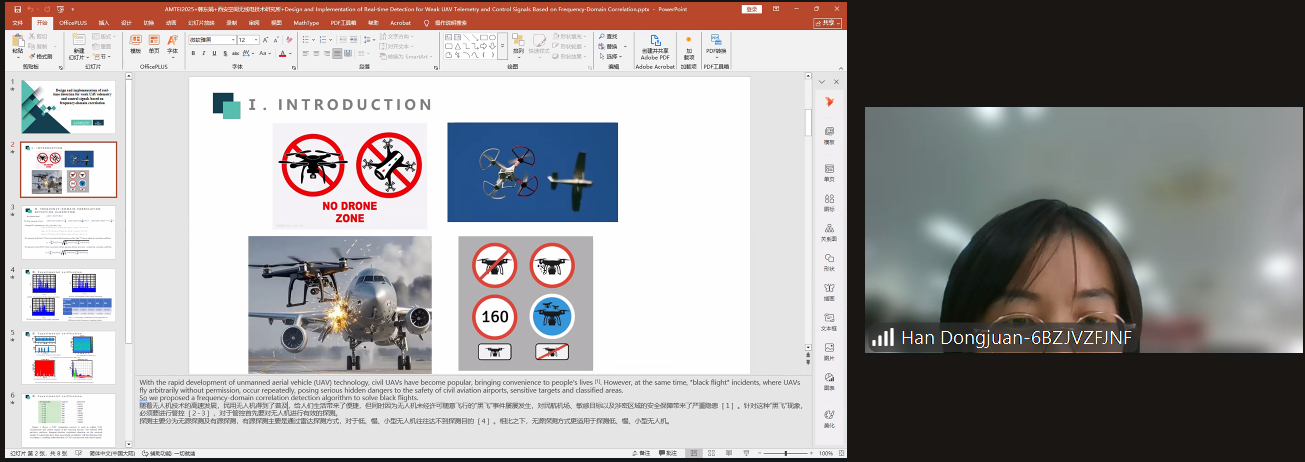The width and height of the screenshot is (1305, 462).
Task: Expand the font size dropdown
Action: coord(257,40)
